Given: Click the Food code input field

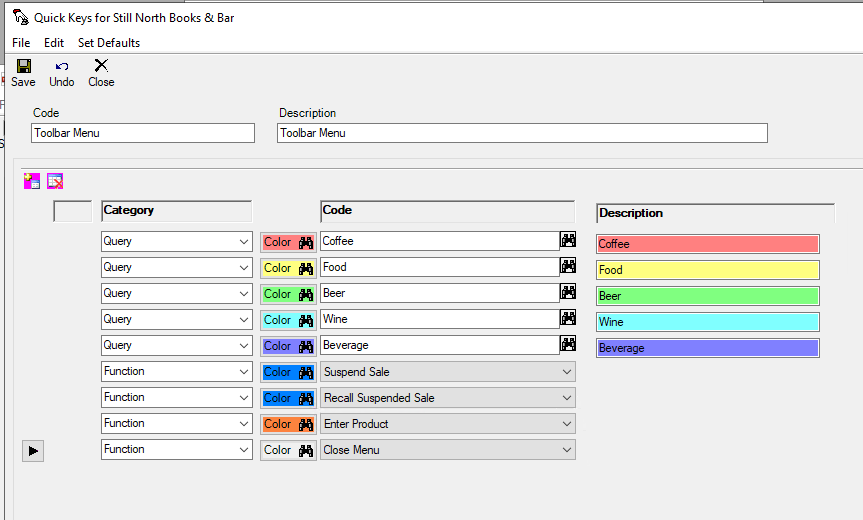Looking at the screenshot, I should tap(440, 267).
